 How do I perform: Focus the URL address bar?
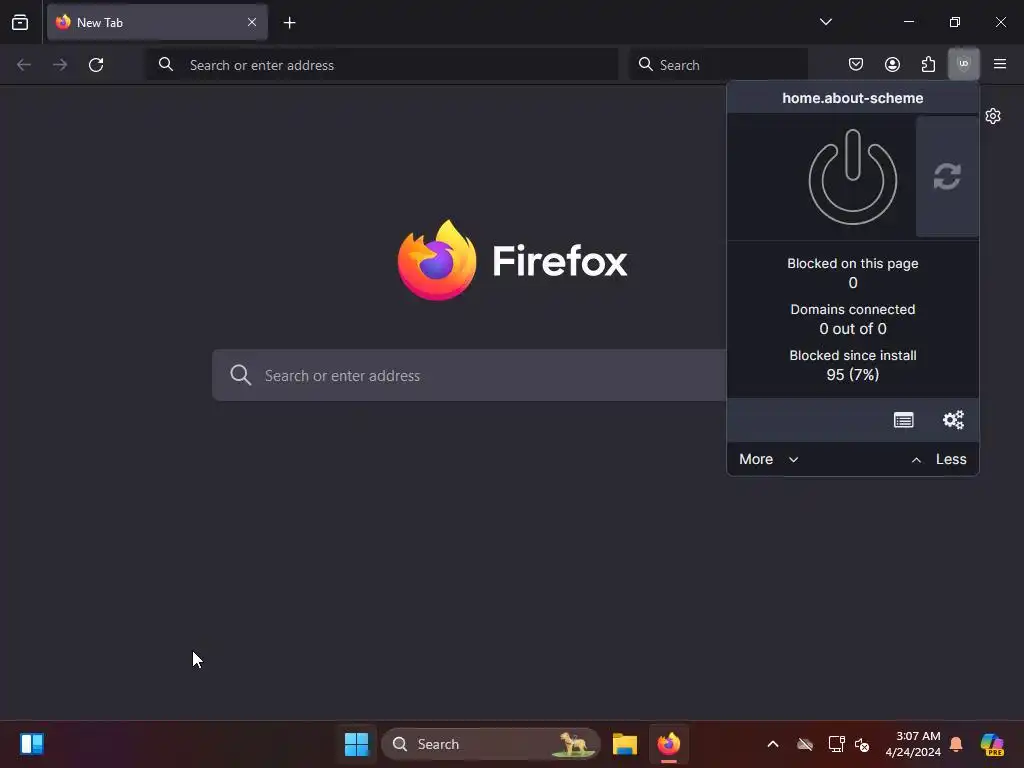[x=381, y=65]
